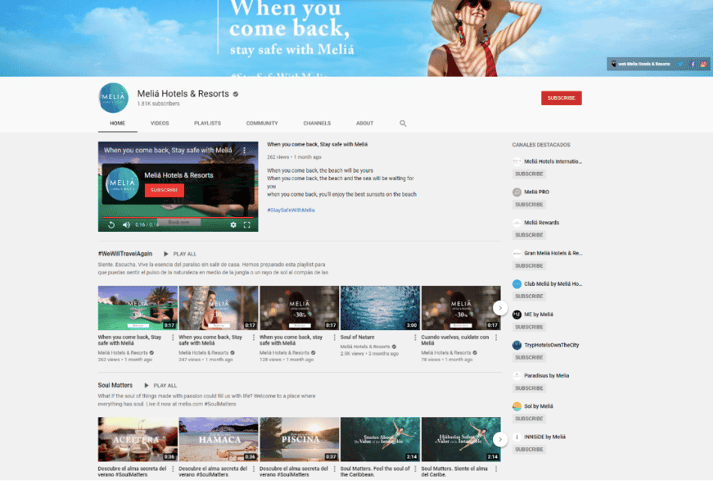This screenshot has width=713, height=481.
Task: Open options for first 'When you come back' video
Action: (173, 337)
